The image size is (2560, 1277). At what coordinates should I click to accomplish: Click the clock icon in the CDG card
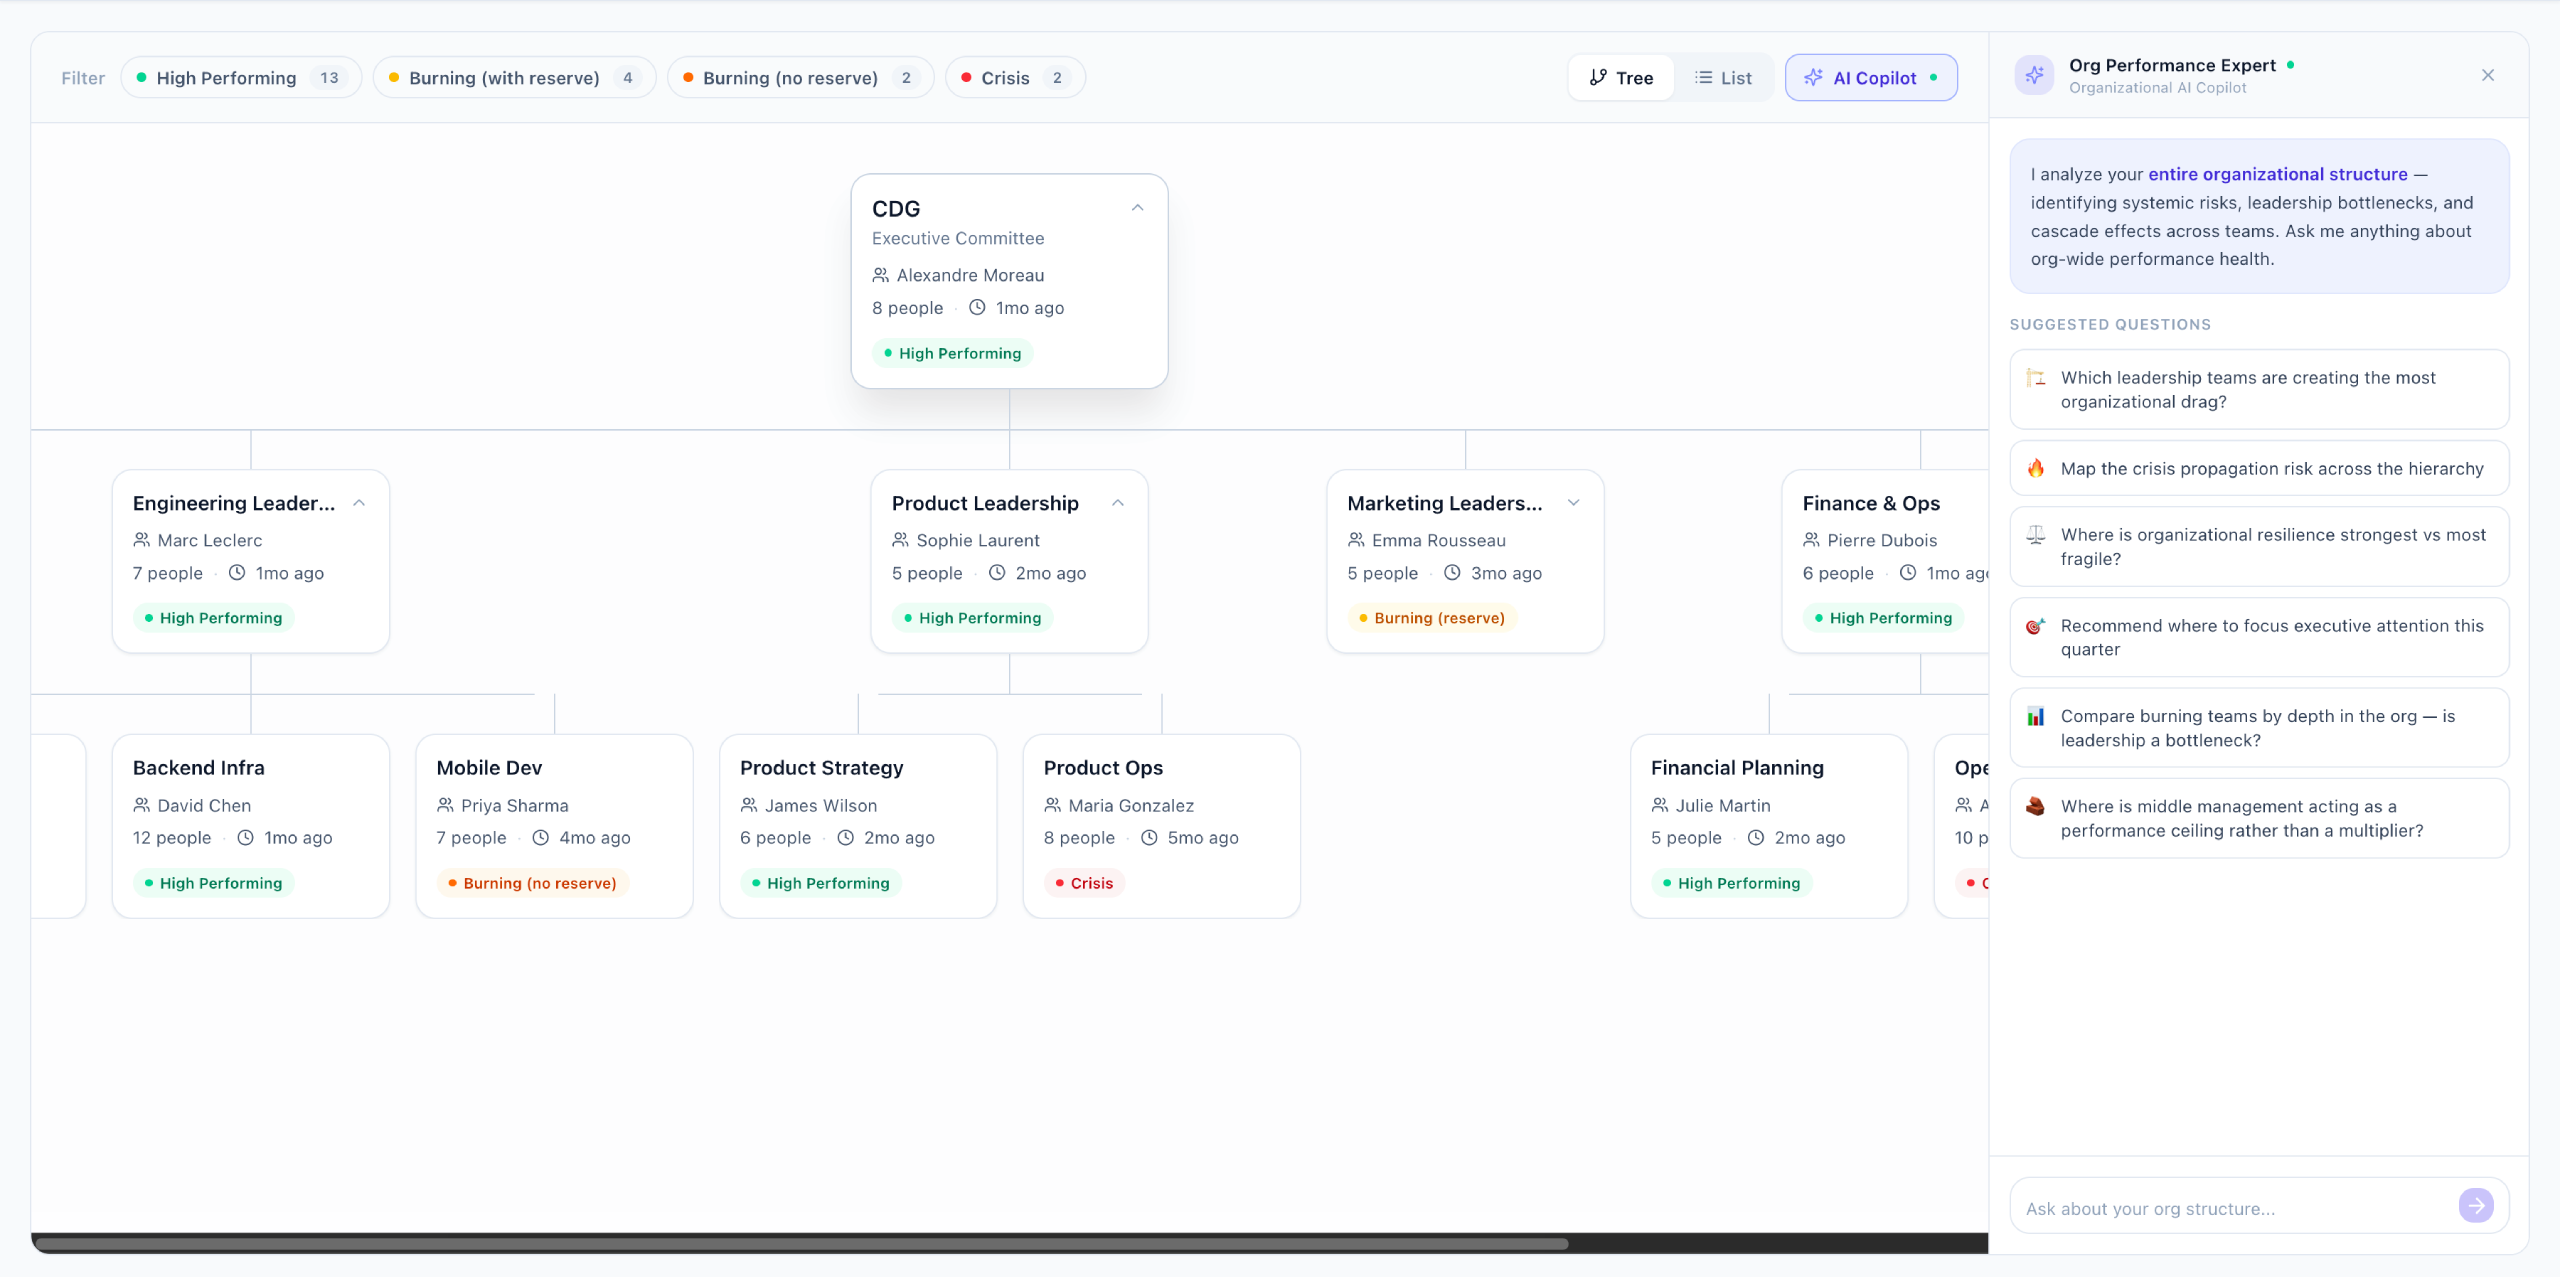coord(977,308)
